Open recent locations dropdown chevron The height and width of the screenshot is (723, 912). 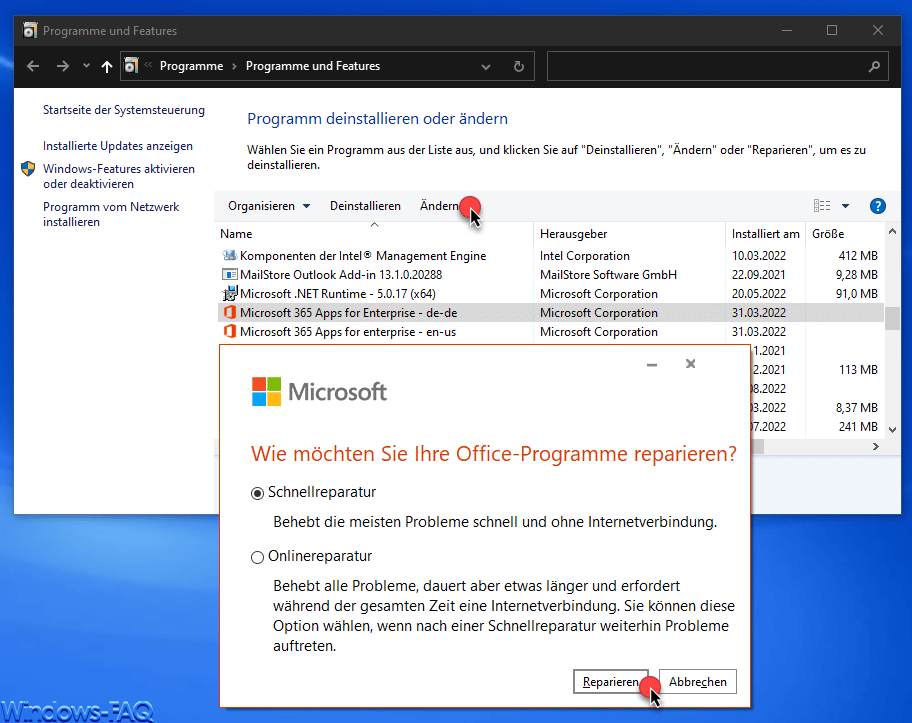pyautogui.click(x=86, y=66)
